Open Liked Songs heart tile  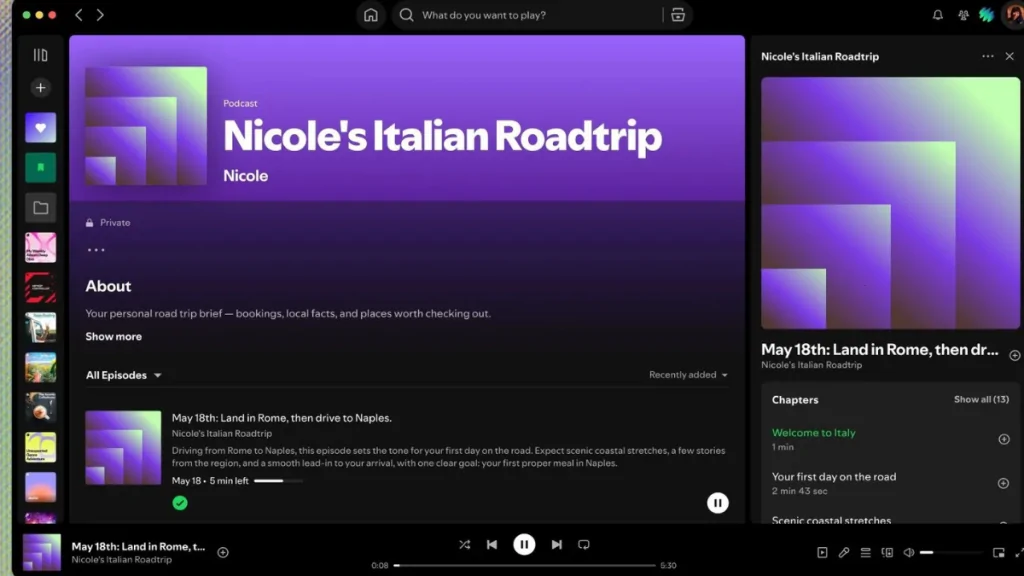40,128
